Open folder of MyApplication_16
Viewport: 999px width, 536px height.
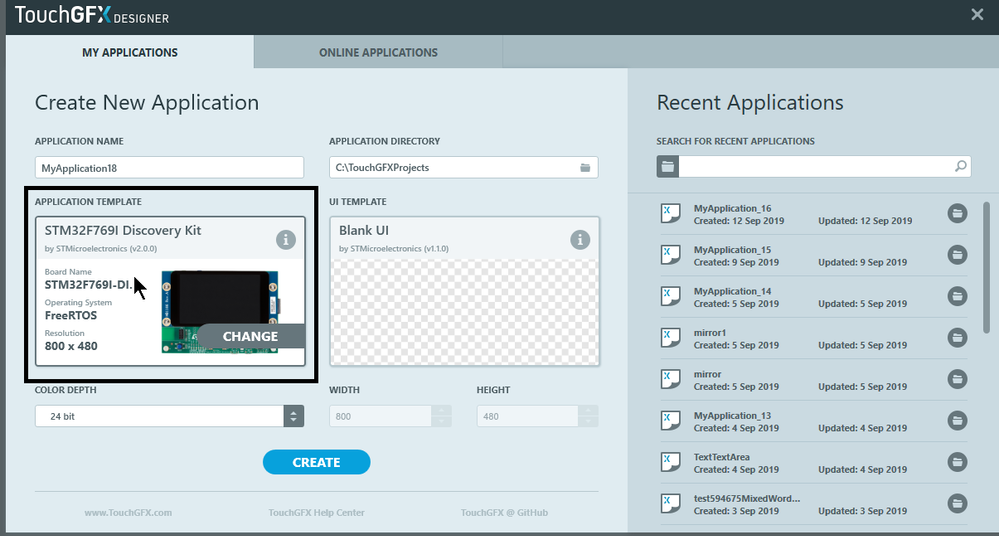(x=957, y=214)
